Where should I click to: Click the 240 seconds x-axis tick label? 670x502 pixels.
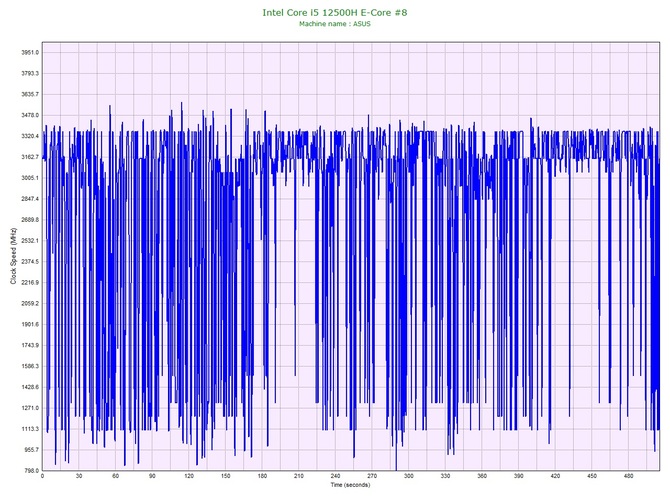[335, 476]
